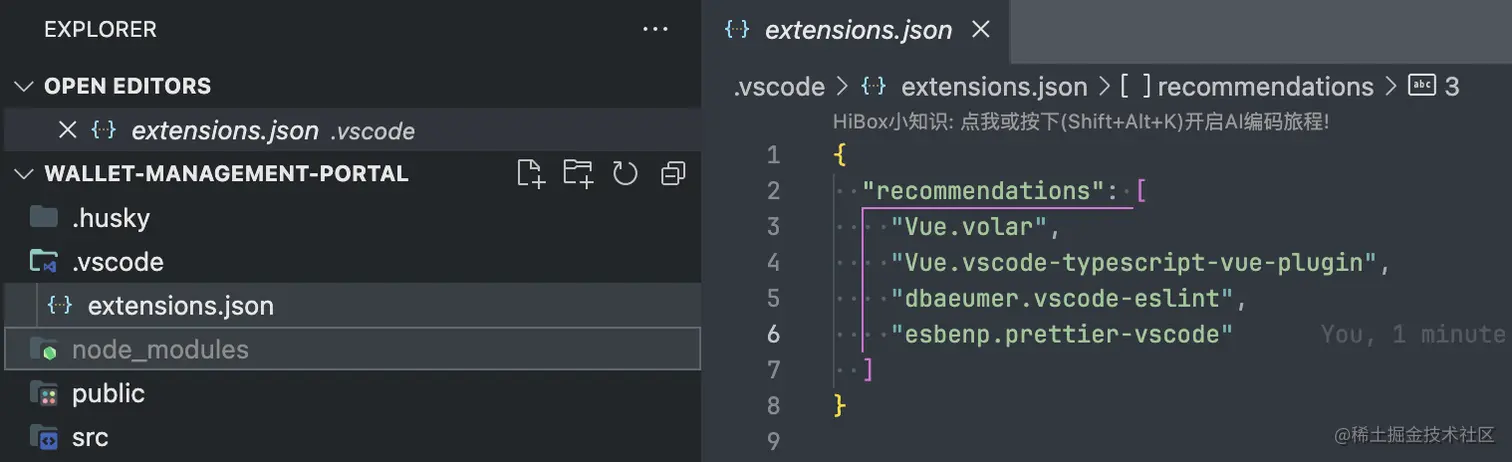Collapse the Open Editors section
The width and height of the screenshot is (1512, 462).
(x=24, y=86)
